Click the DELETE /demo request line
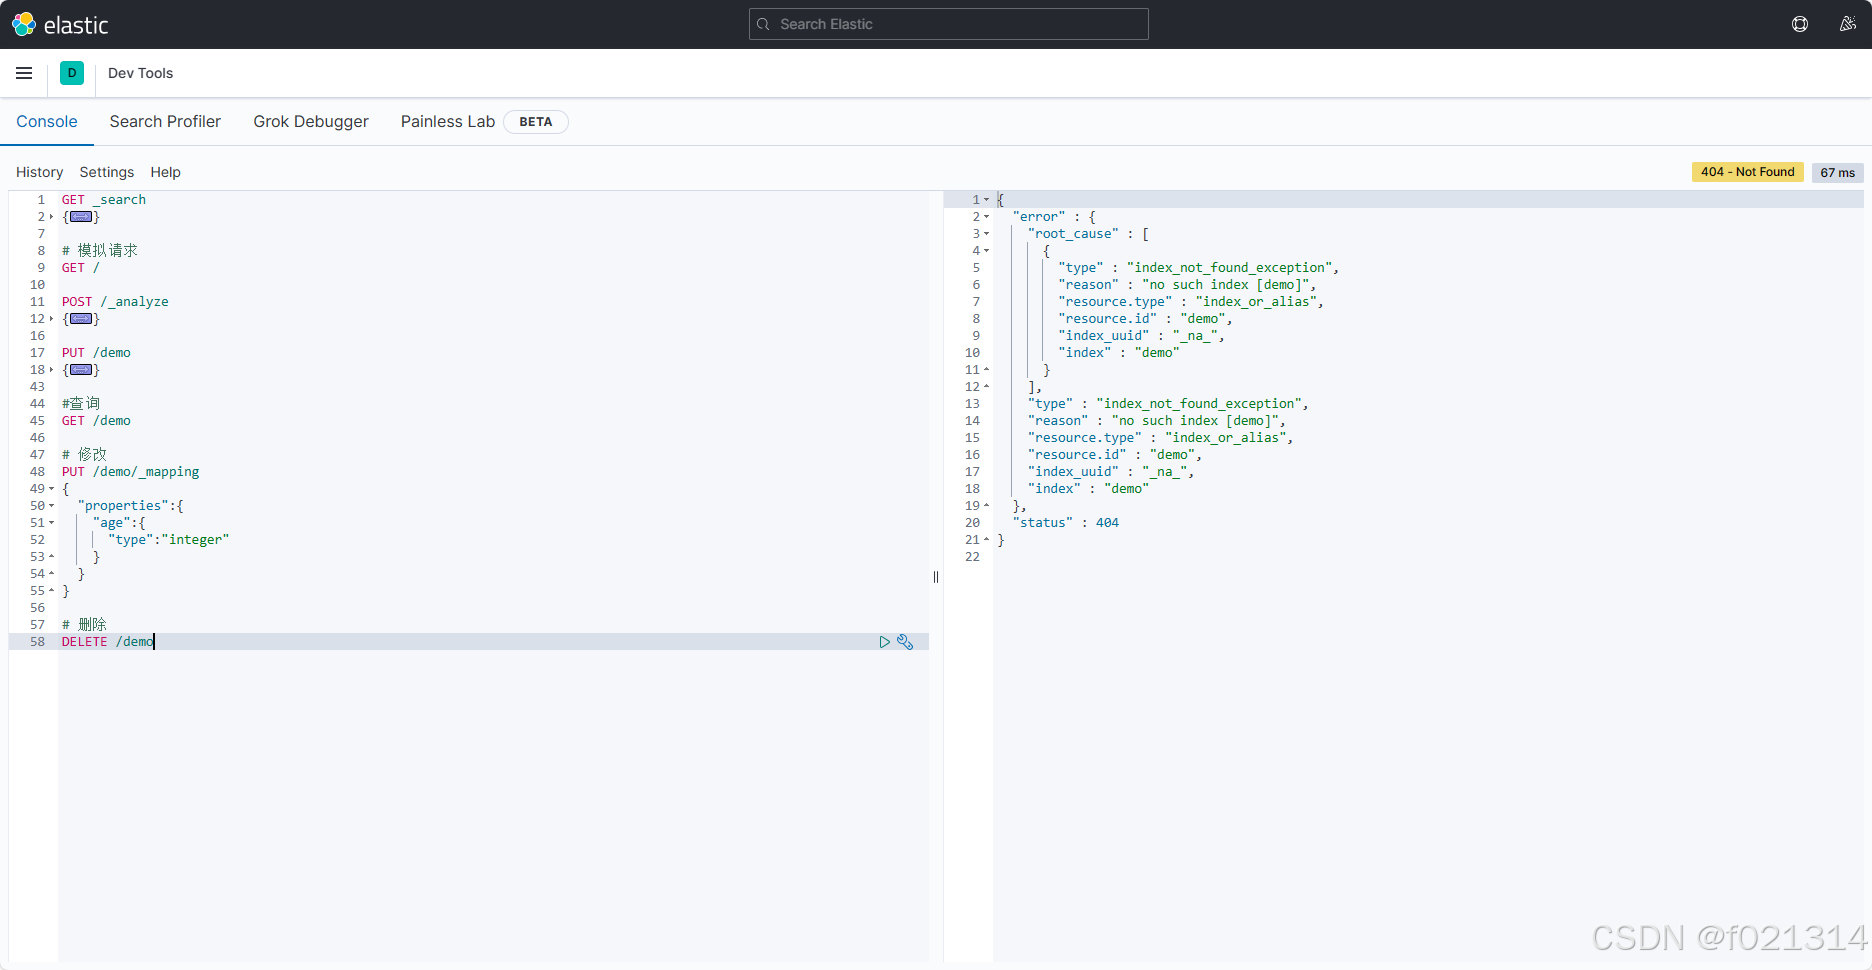Viewport: 1872px width, 970px height. [108, 642]
